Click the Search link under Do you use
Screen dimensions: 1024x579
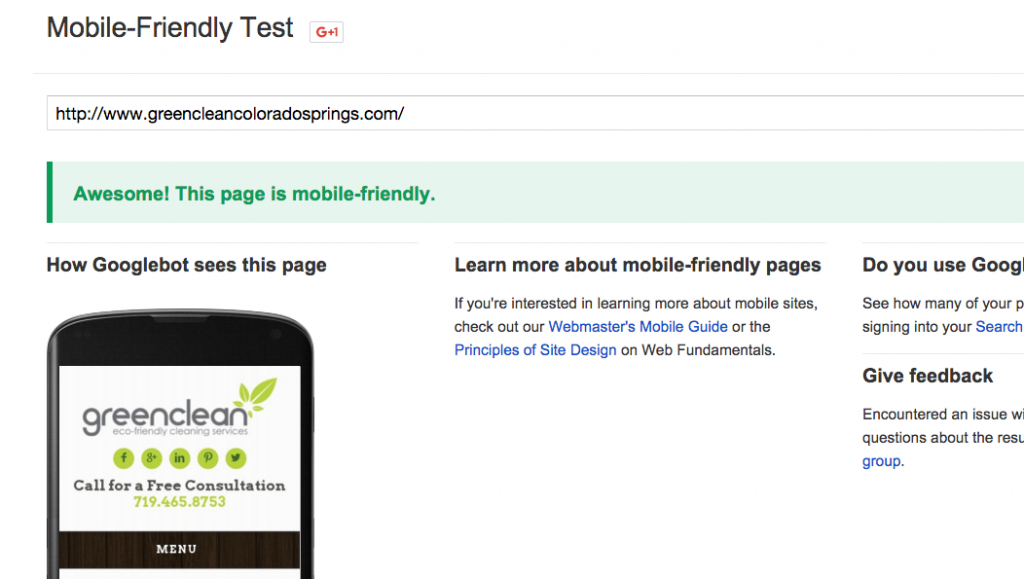998,327
